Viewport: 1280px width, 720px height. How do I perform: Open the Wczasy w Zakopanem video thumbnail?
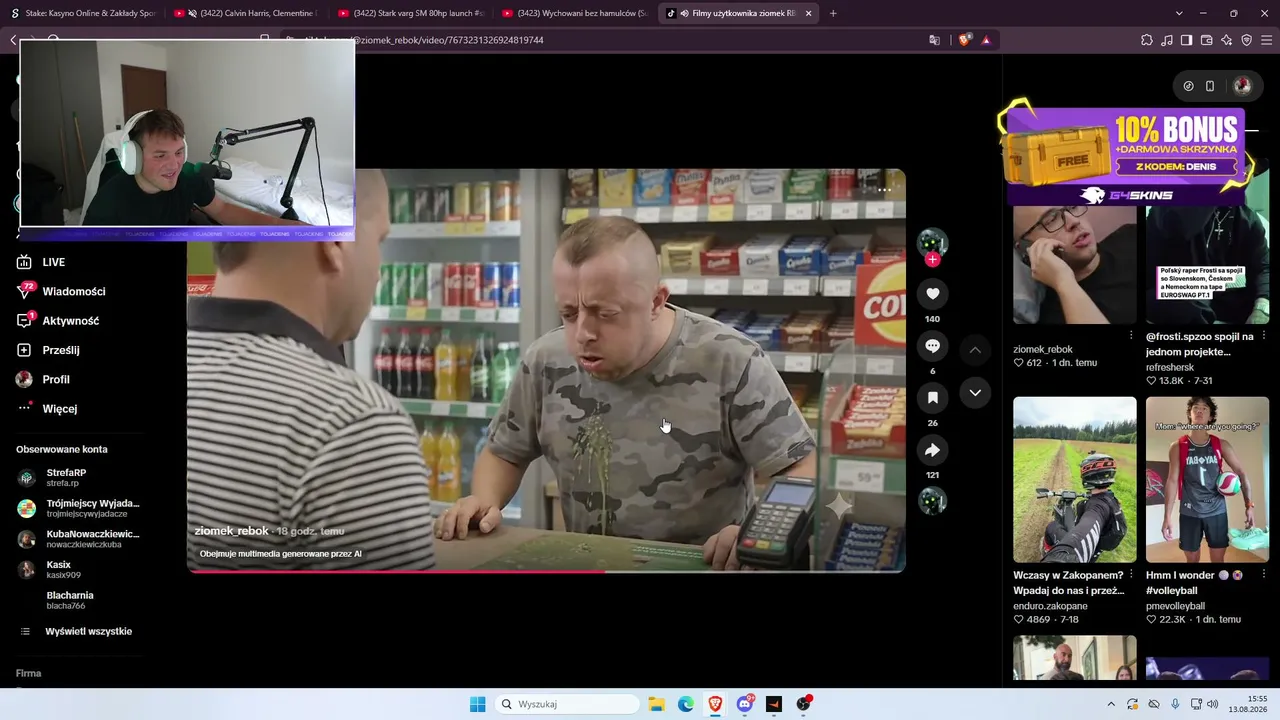1074,480
